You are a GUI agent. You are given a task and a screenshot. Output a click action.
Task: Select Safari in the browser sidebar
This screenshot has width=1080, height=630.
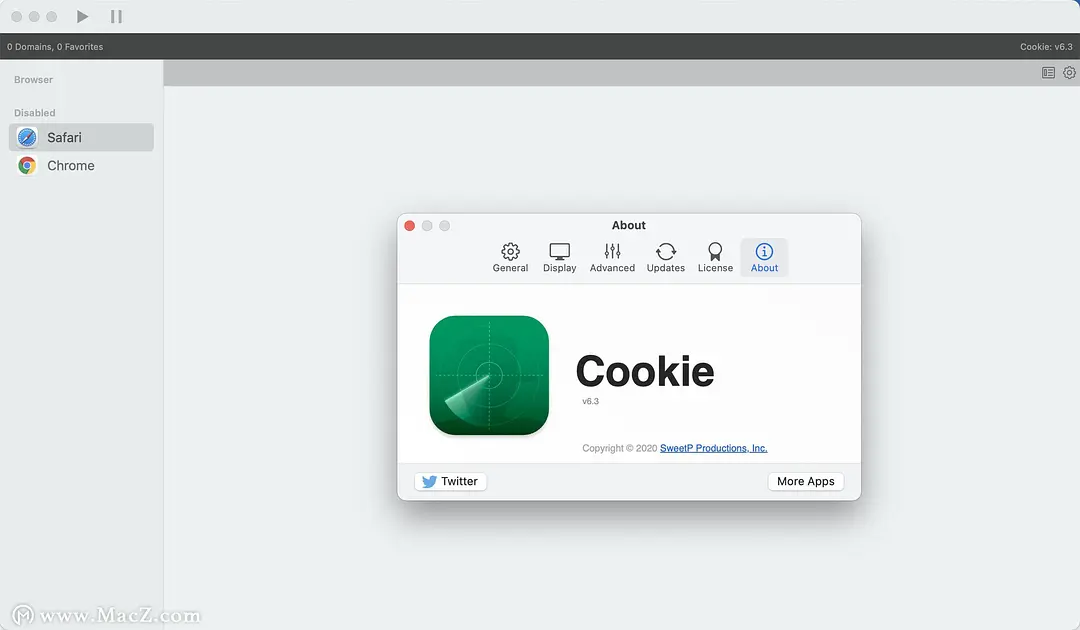[x=81, y=138]
